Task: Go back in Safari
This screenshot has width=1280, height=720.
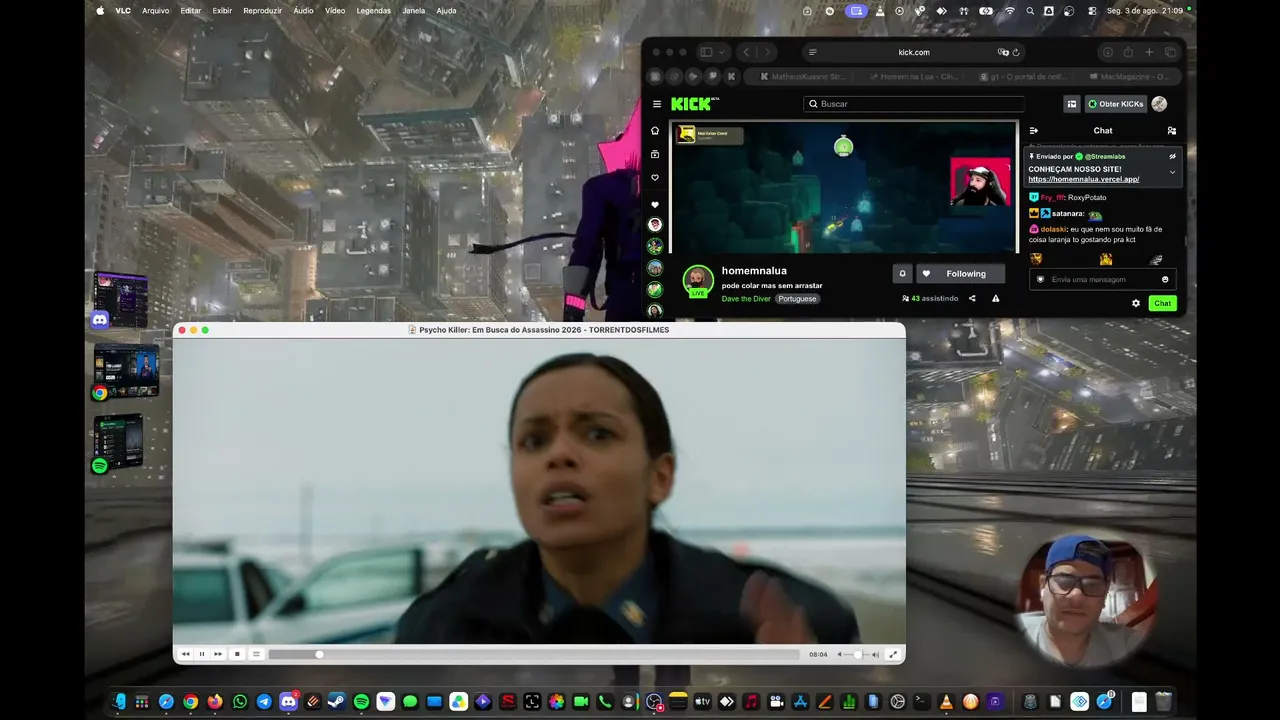Action: pyautogui.click(x=746, y=52)
